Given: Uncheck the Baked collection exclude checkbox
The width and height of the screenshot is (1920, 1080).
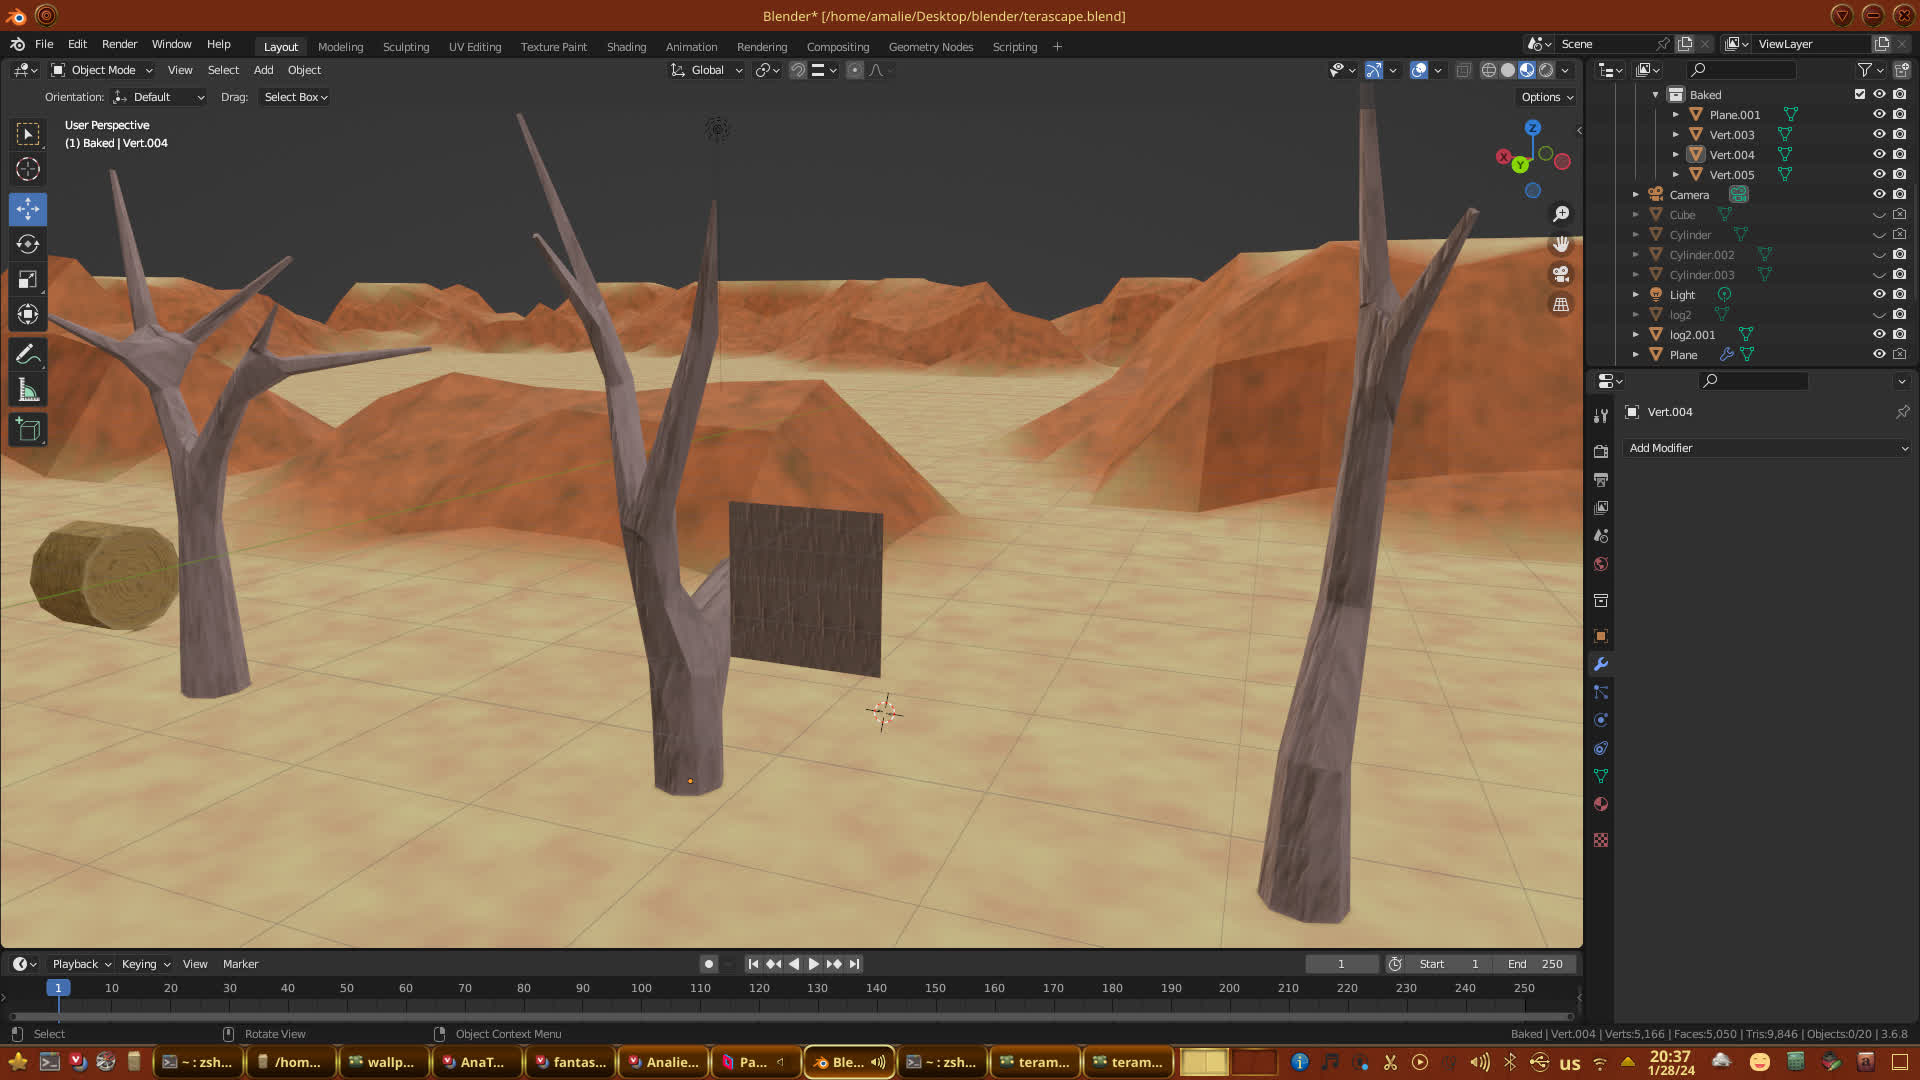Looking at the screenshot, I should [1860, 95].
